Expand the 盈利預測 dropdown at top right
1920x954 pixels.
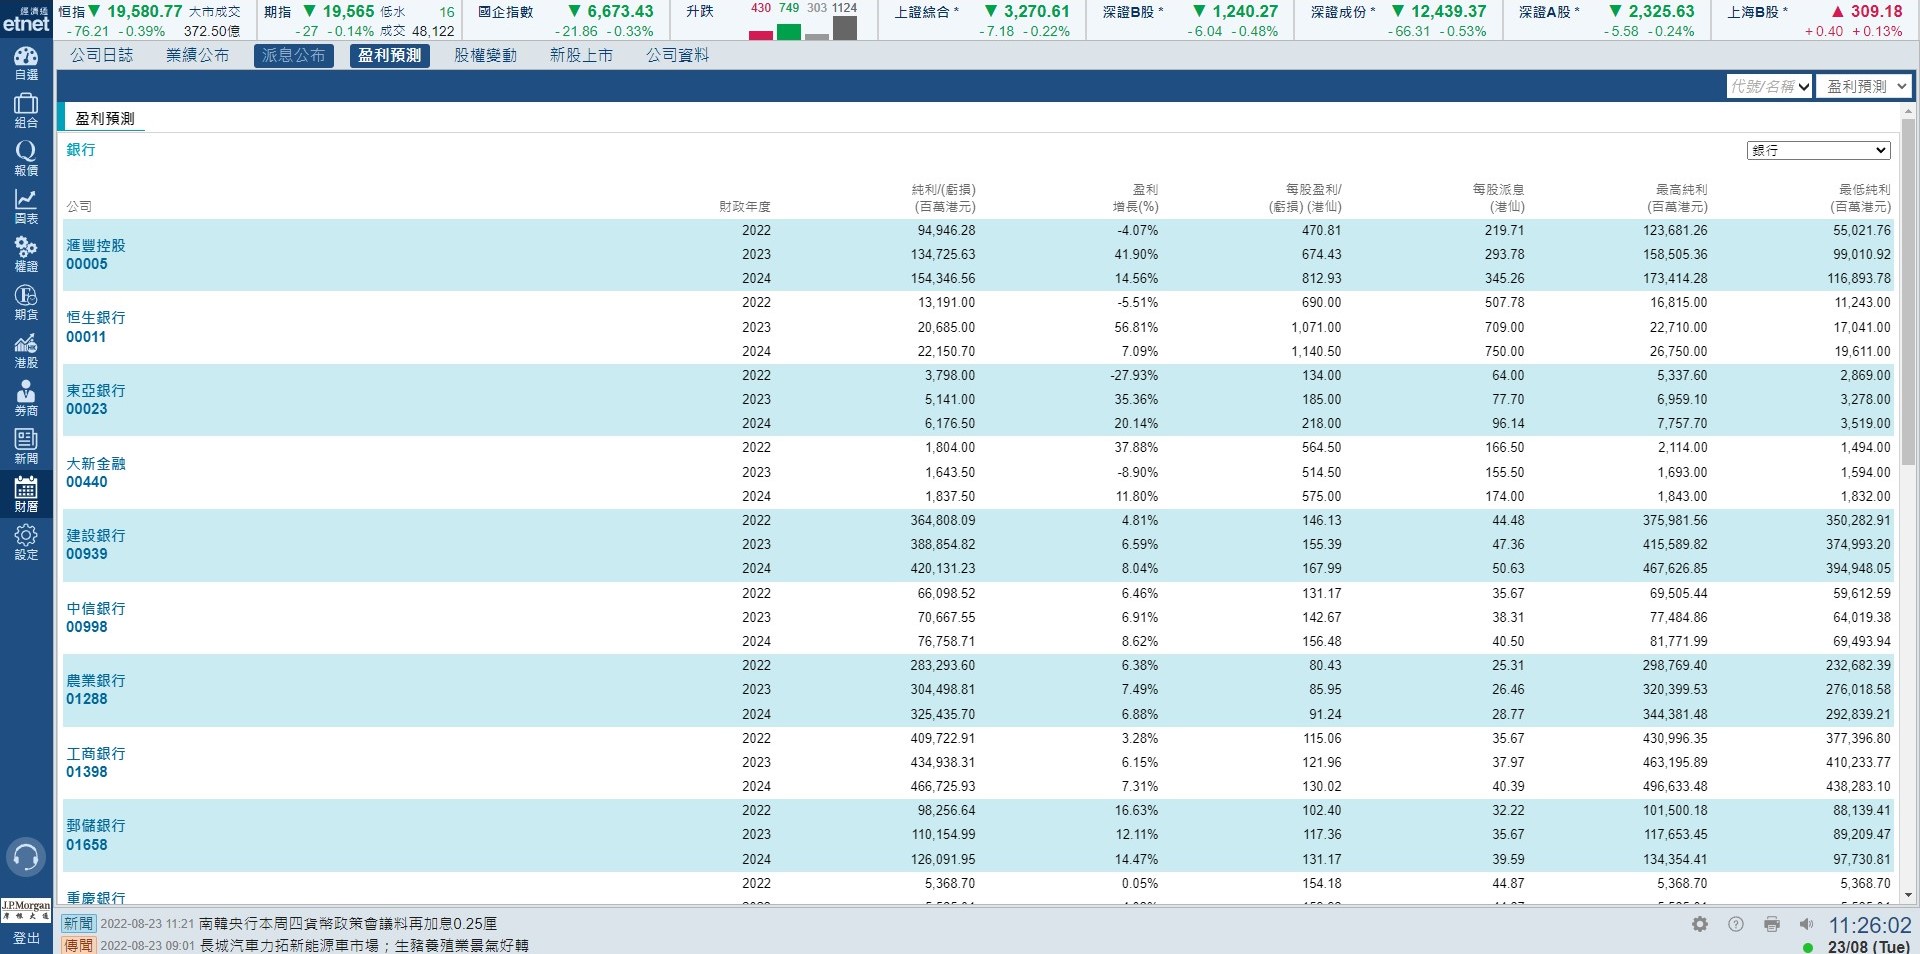click(1865, 87)
